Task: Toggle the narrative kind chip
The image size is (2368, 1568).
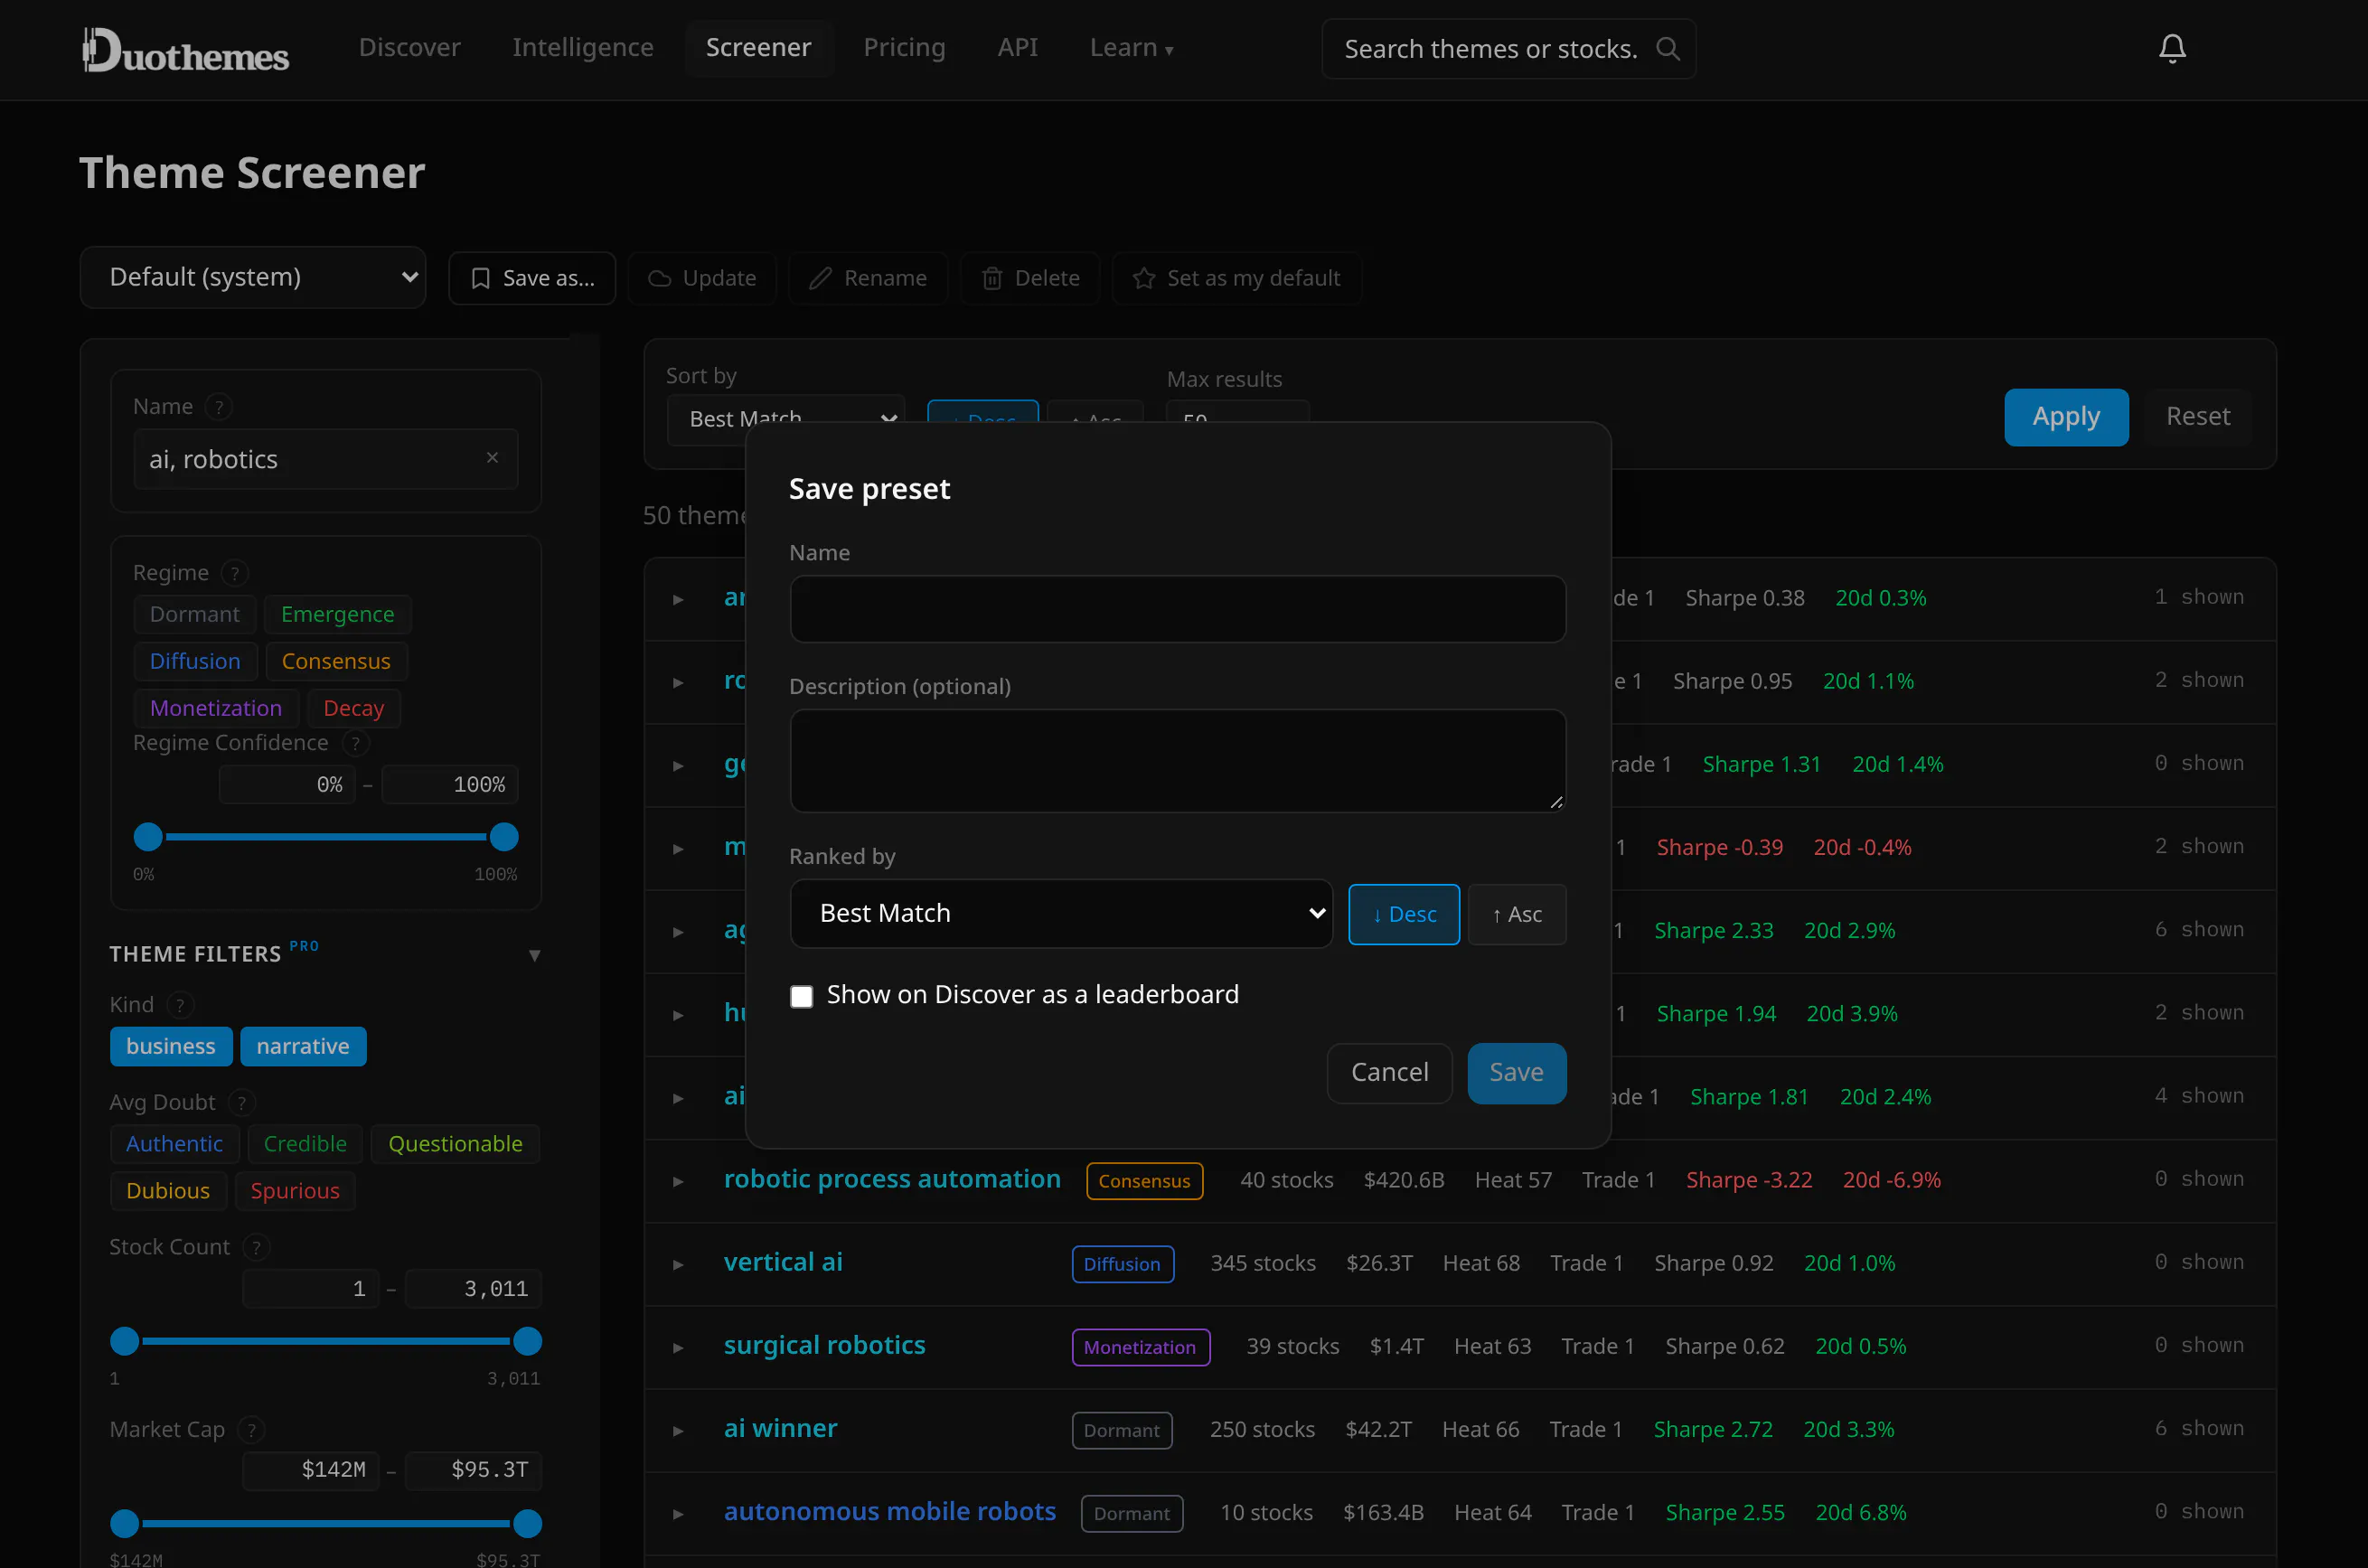Action: point(303,1046)
